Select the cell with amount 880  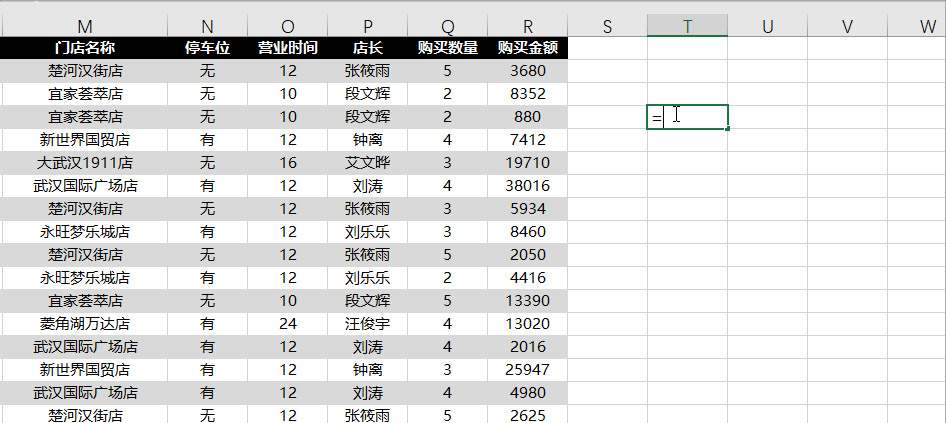(528, 116)
